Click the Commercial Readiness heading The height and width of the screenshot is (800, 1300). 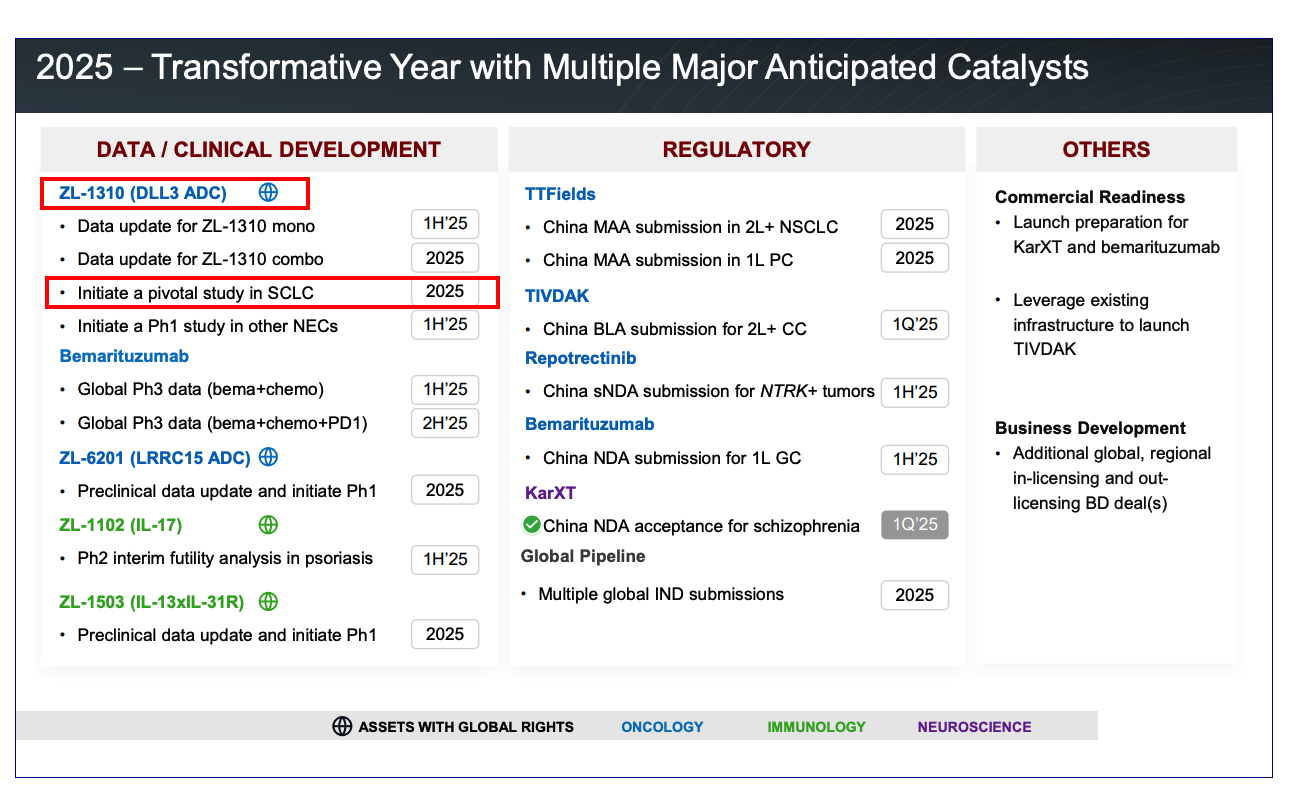coord(1090,197)
